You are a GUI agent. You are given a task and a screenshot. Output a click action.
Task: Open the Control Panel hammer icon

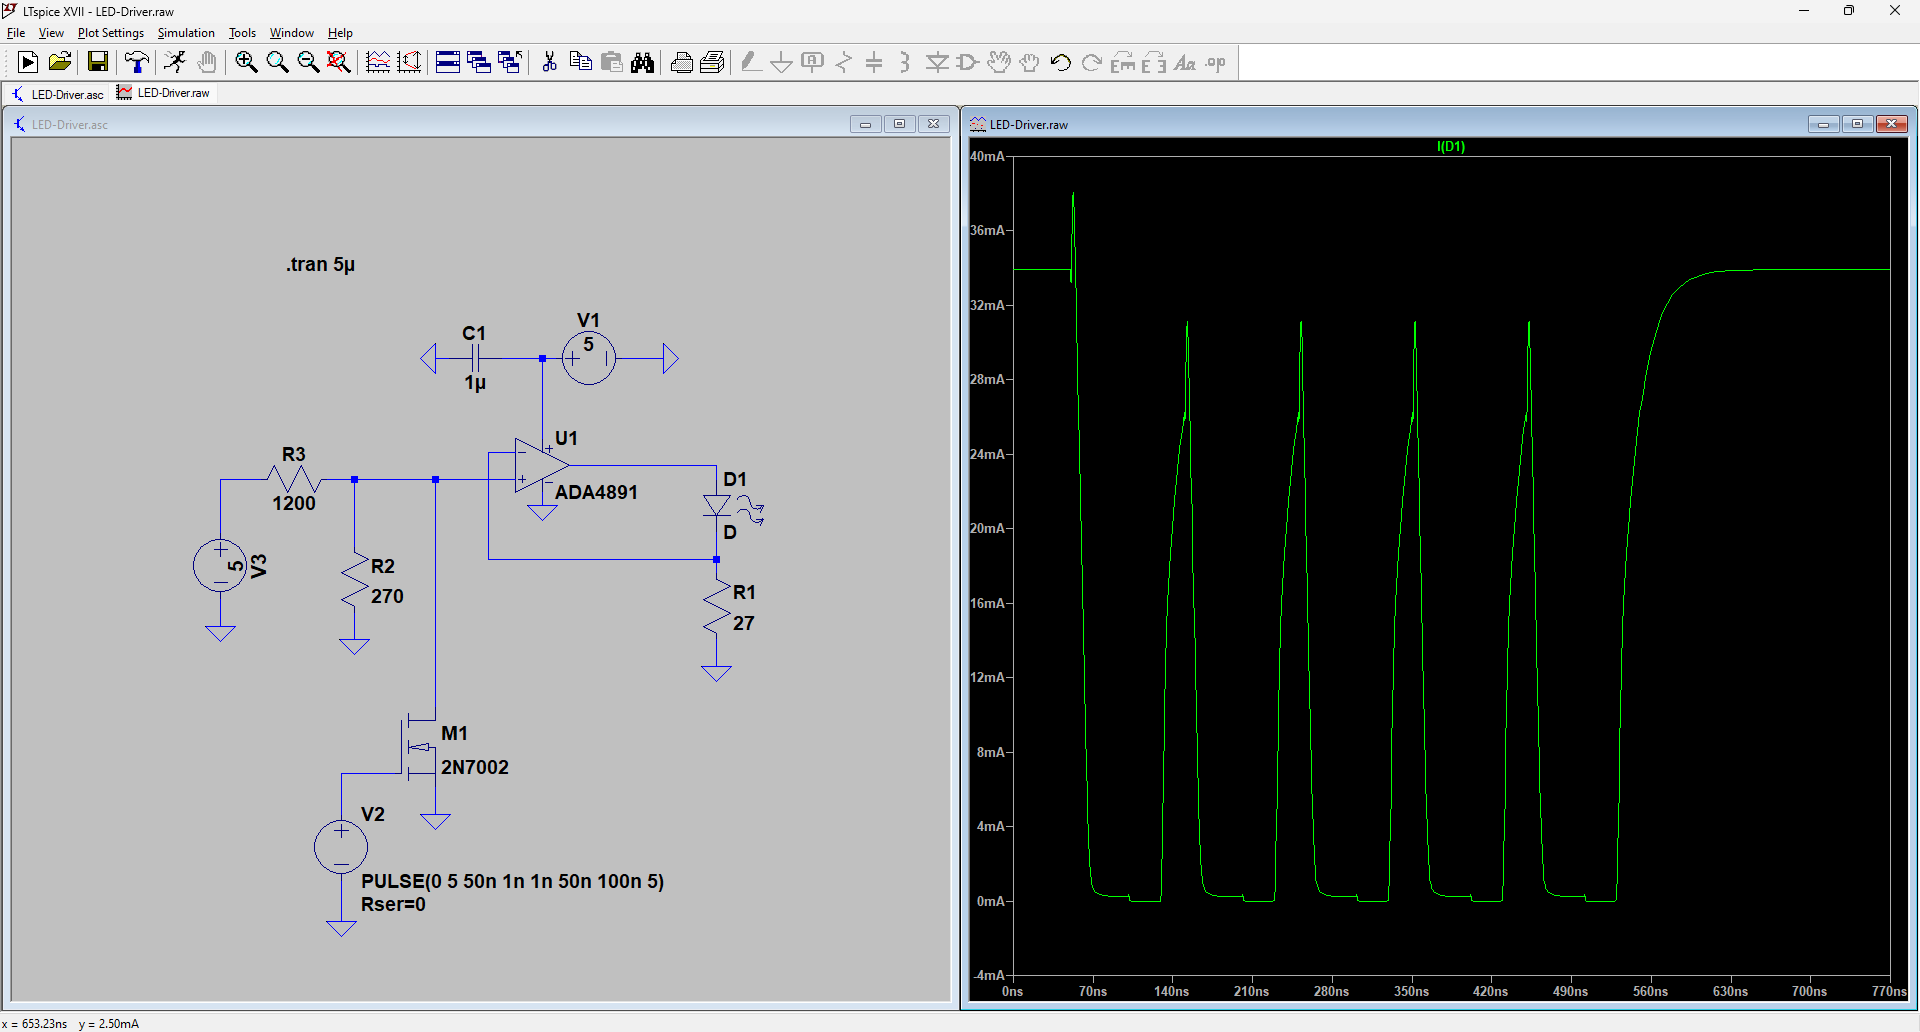coord(137,62)
